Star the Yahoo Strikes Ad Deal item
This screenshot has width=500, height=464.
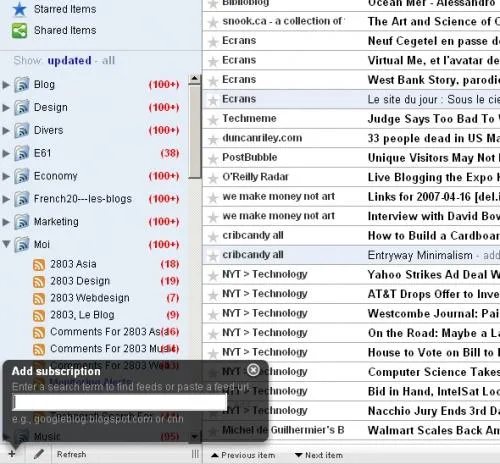213,276
